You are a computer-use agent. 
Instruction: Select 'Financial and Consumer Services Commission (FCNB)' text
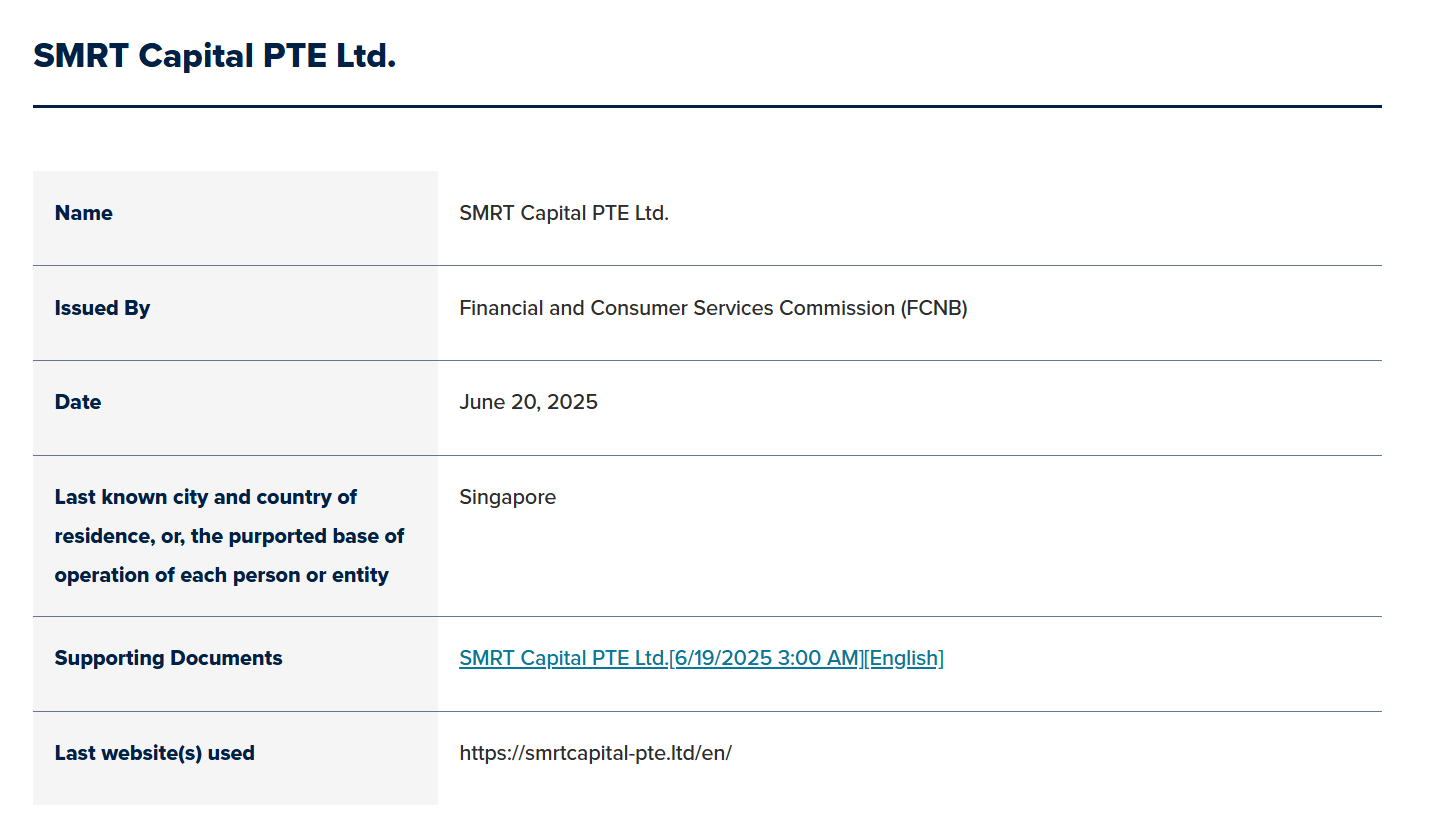pyautogui.click(x=713, y=308)
